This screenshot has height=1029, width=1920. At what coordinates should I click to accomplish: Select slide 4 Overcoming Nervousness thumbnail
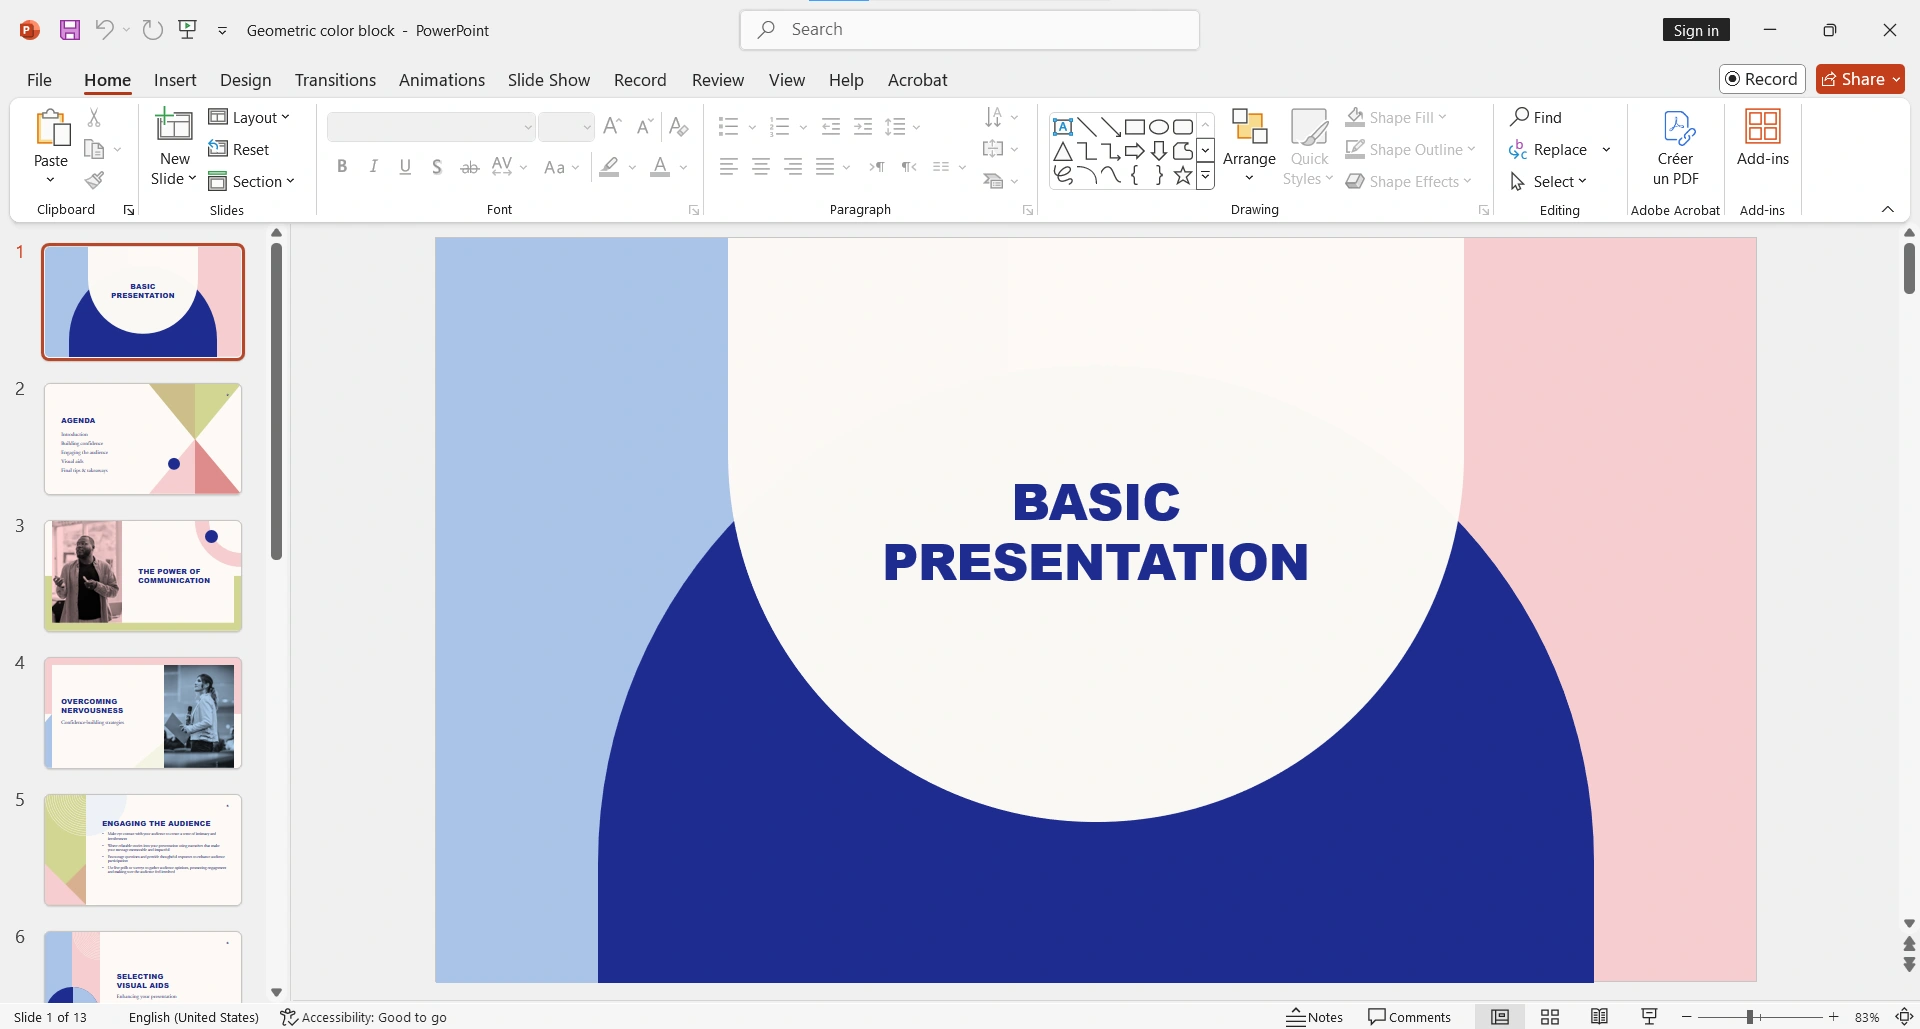[x=142, y=713]
